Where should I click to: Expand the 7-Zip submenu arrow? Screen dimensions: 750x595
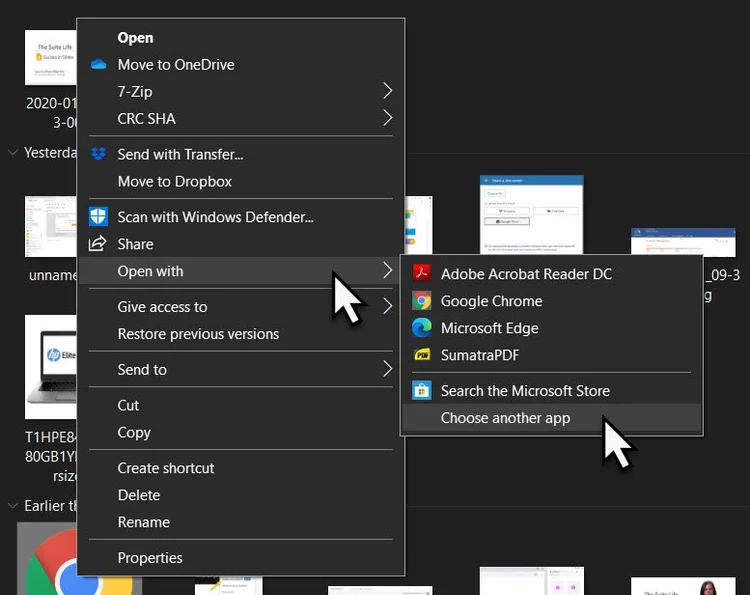pos(387,91)
